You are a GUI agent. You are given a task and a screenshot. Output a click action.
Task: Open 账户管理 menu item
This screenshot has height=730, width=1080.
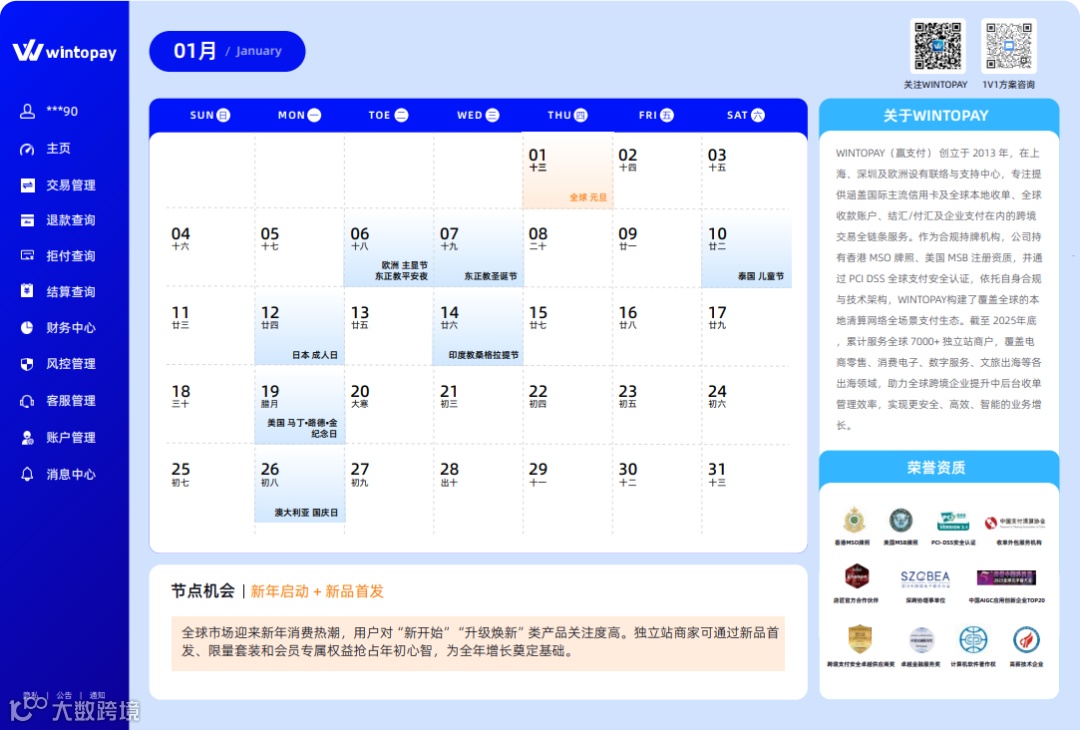71,437
